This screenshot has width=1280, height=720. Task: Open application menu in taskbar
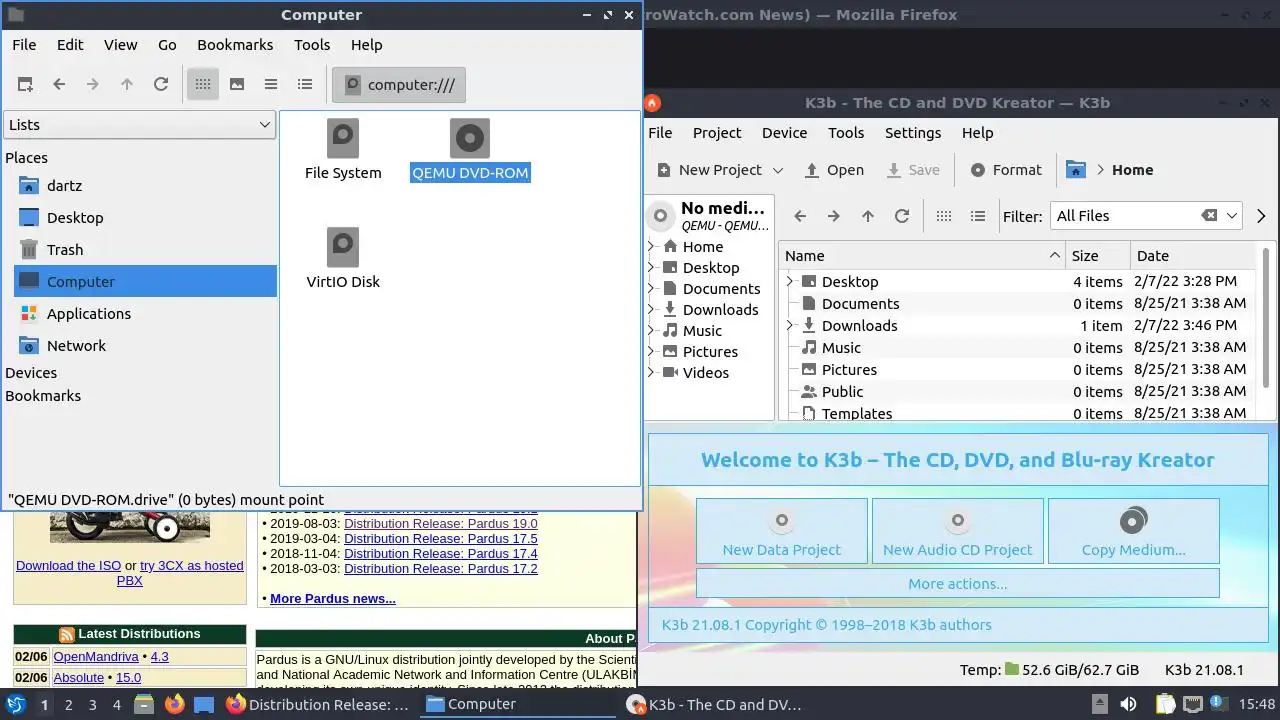tap(15, 704)
